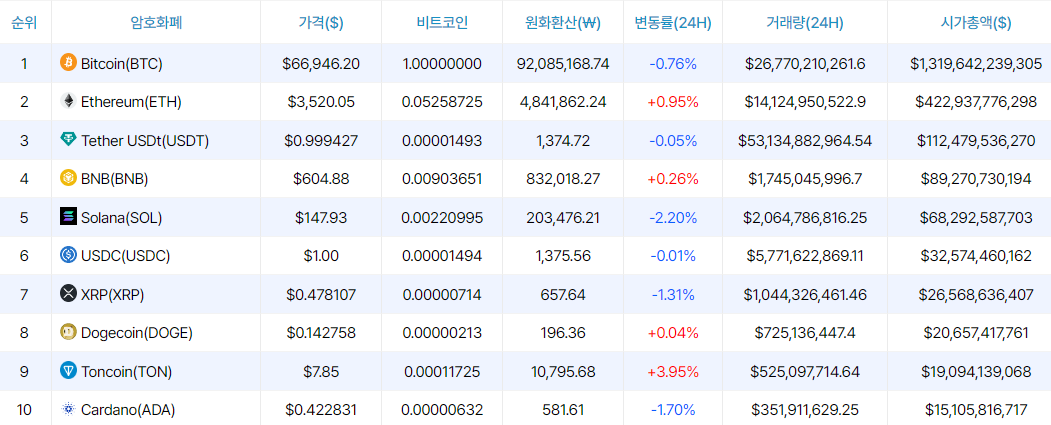Sort by 가격($) column header

click(x=321, y=23)
